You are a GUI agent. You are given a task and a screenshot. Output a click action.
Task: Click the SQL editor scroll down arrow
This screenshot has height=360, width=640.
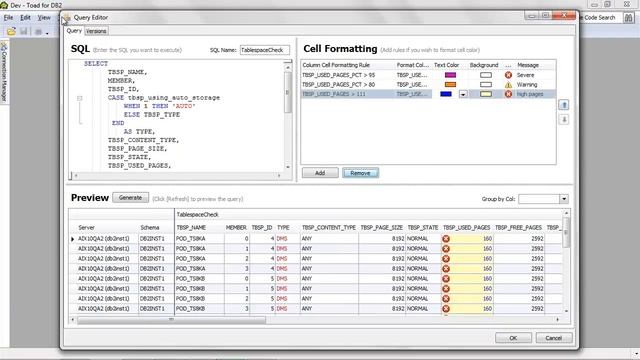pyautogui.click(x=288, y=167)
